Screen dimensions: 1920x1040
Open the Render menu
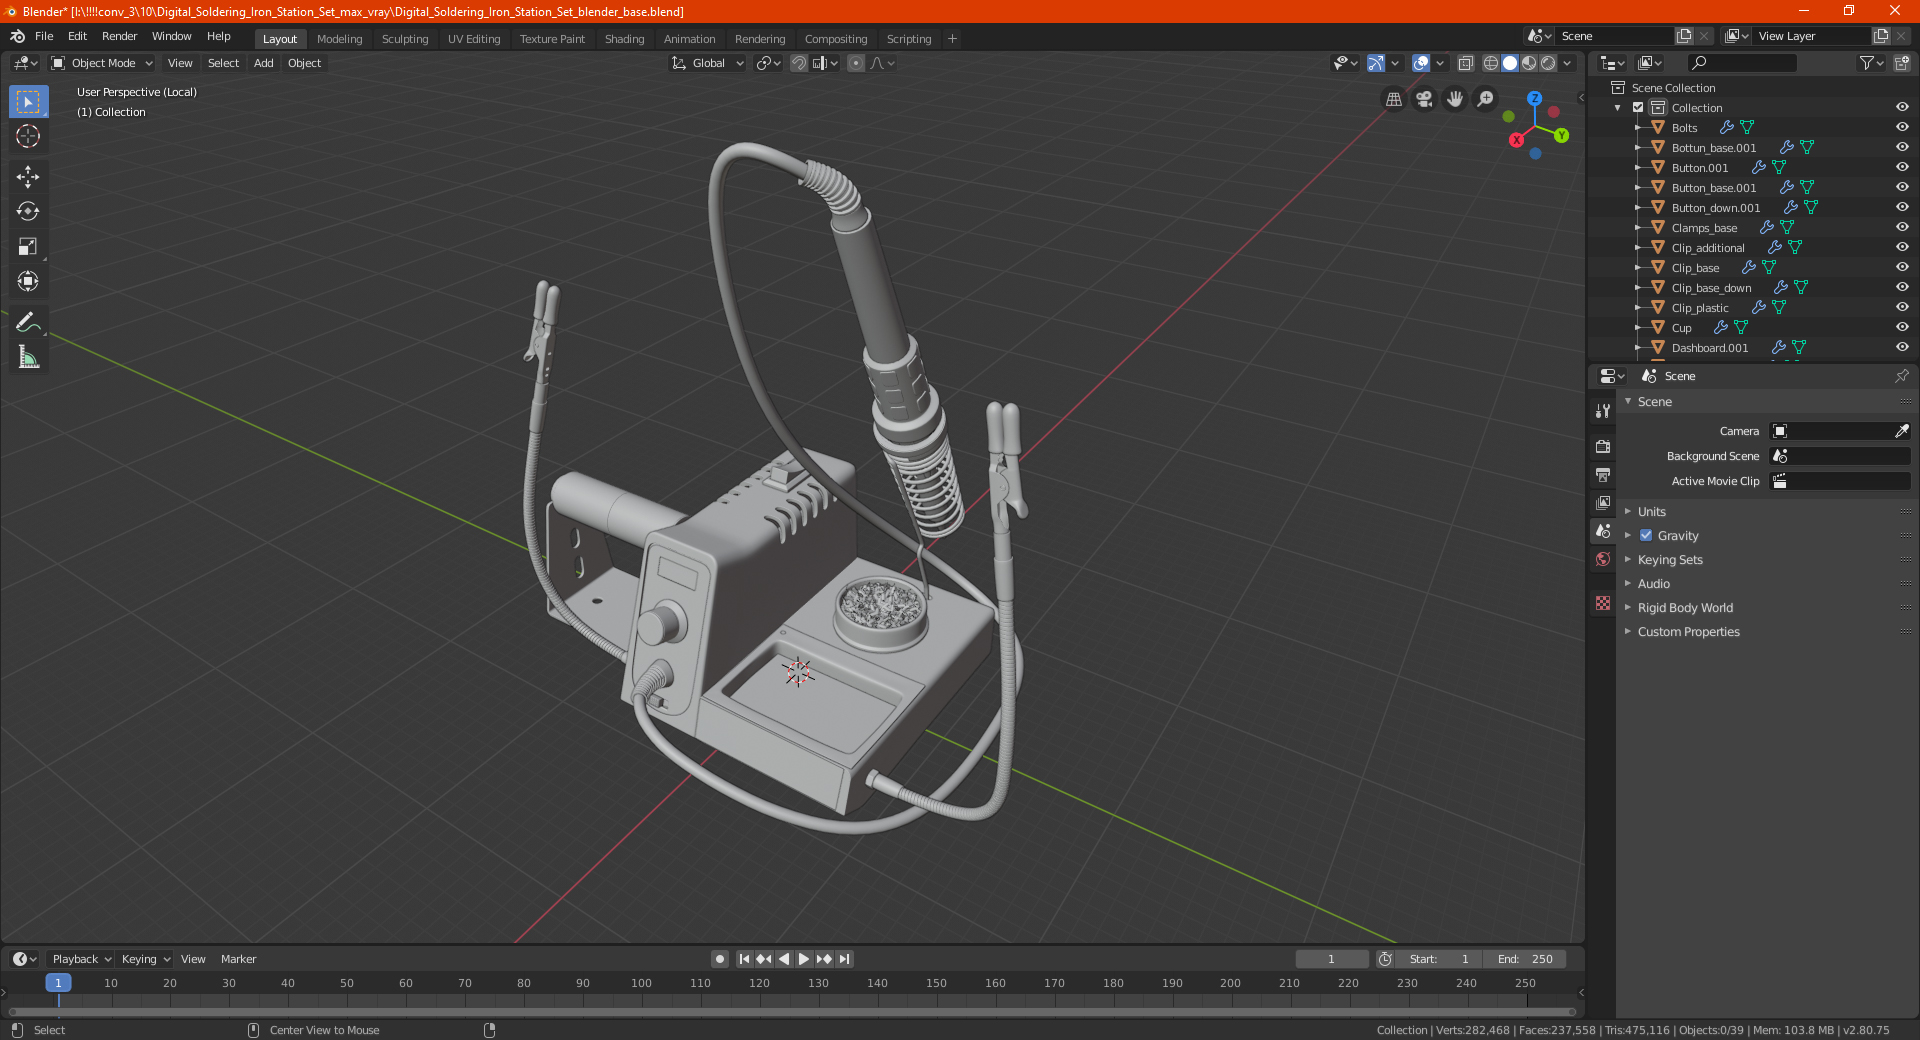(x=119, y=36)
